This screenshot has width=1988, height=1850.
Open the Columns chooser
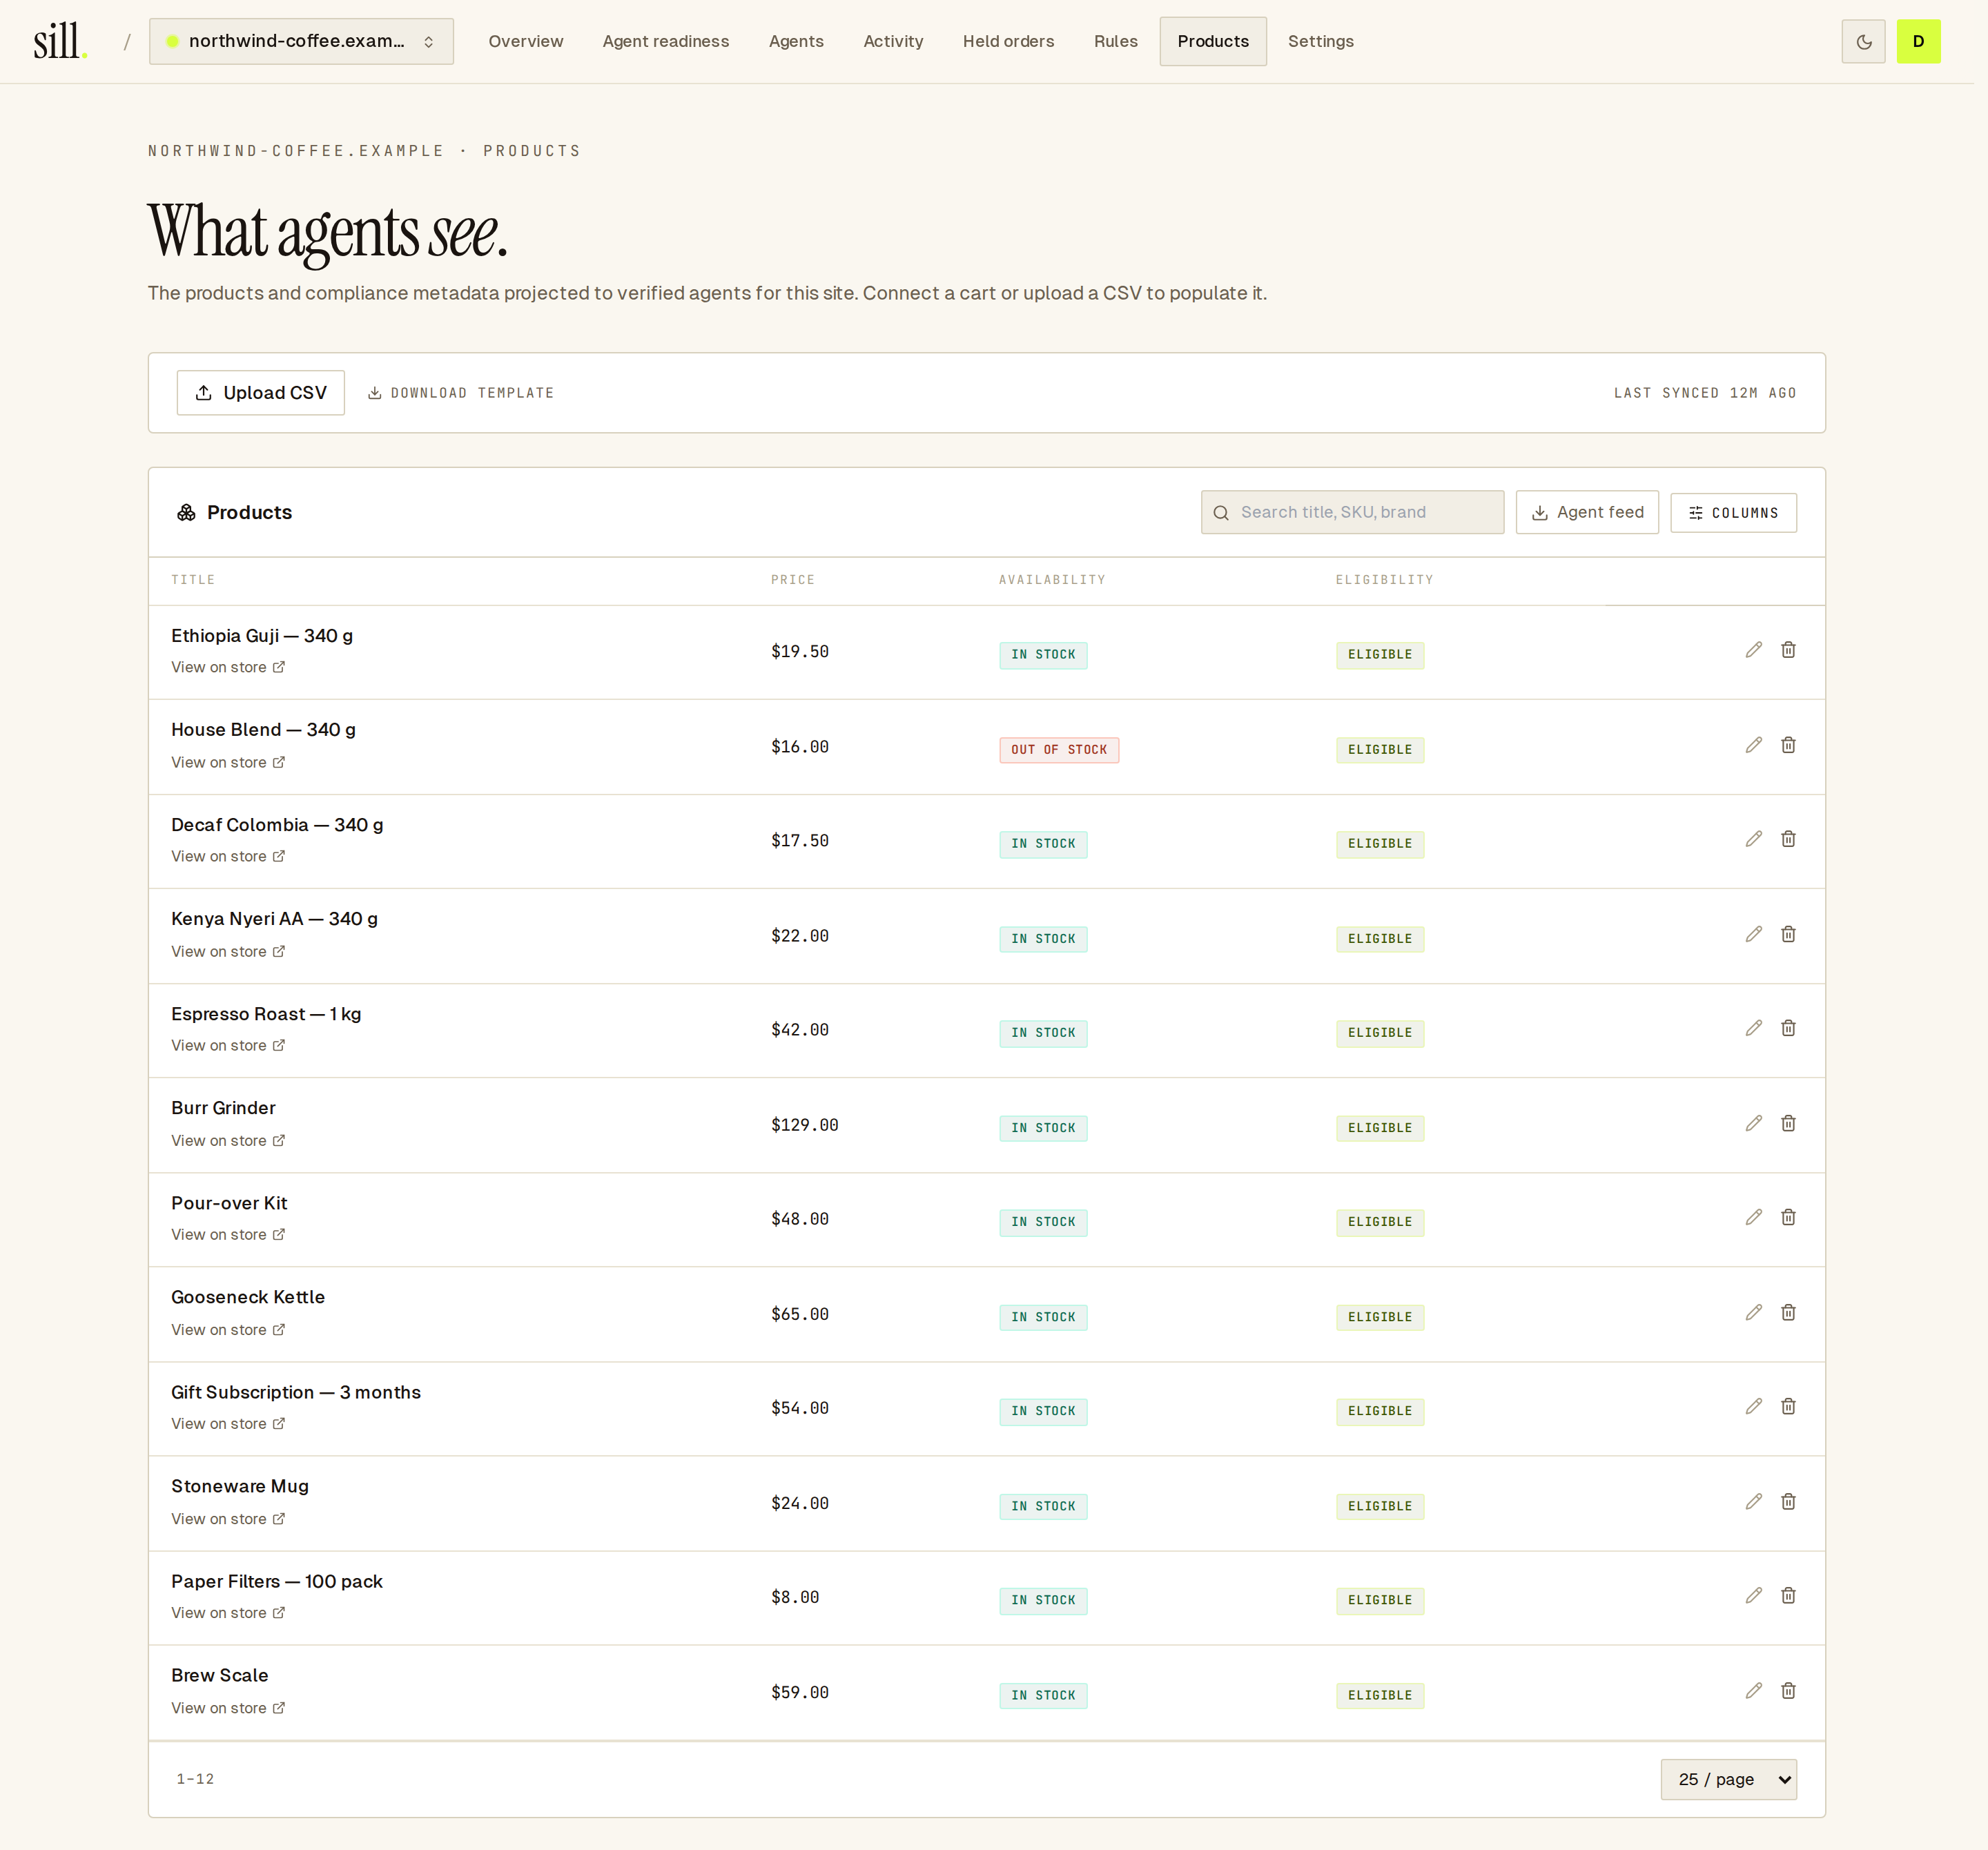coord(1733,513)
